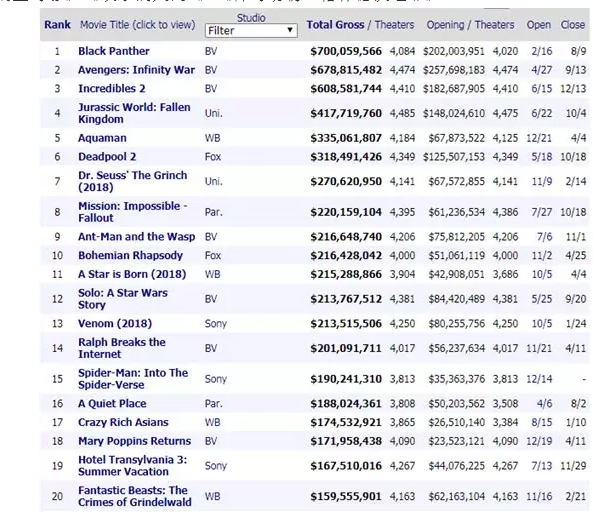Open Fantastic Beasts: Crimes of Grindelwald link
Screen dimensions: 615x520
pyautogui.click(x=135, y=496)
